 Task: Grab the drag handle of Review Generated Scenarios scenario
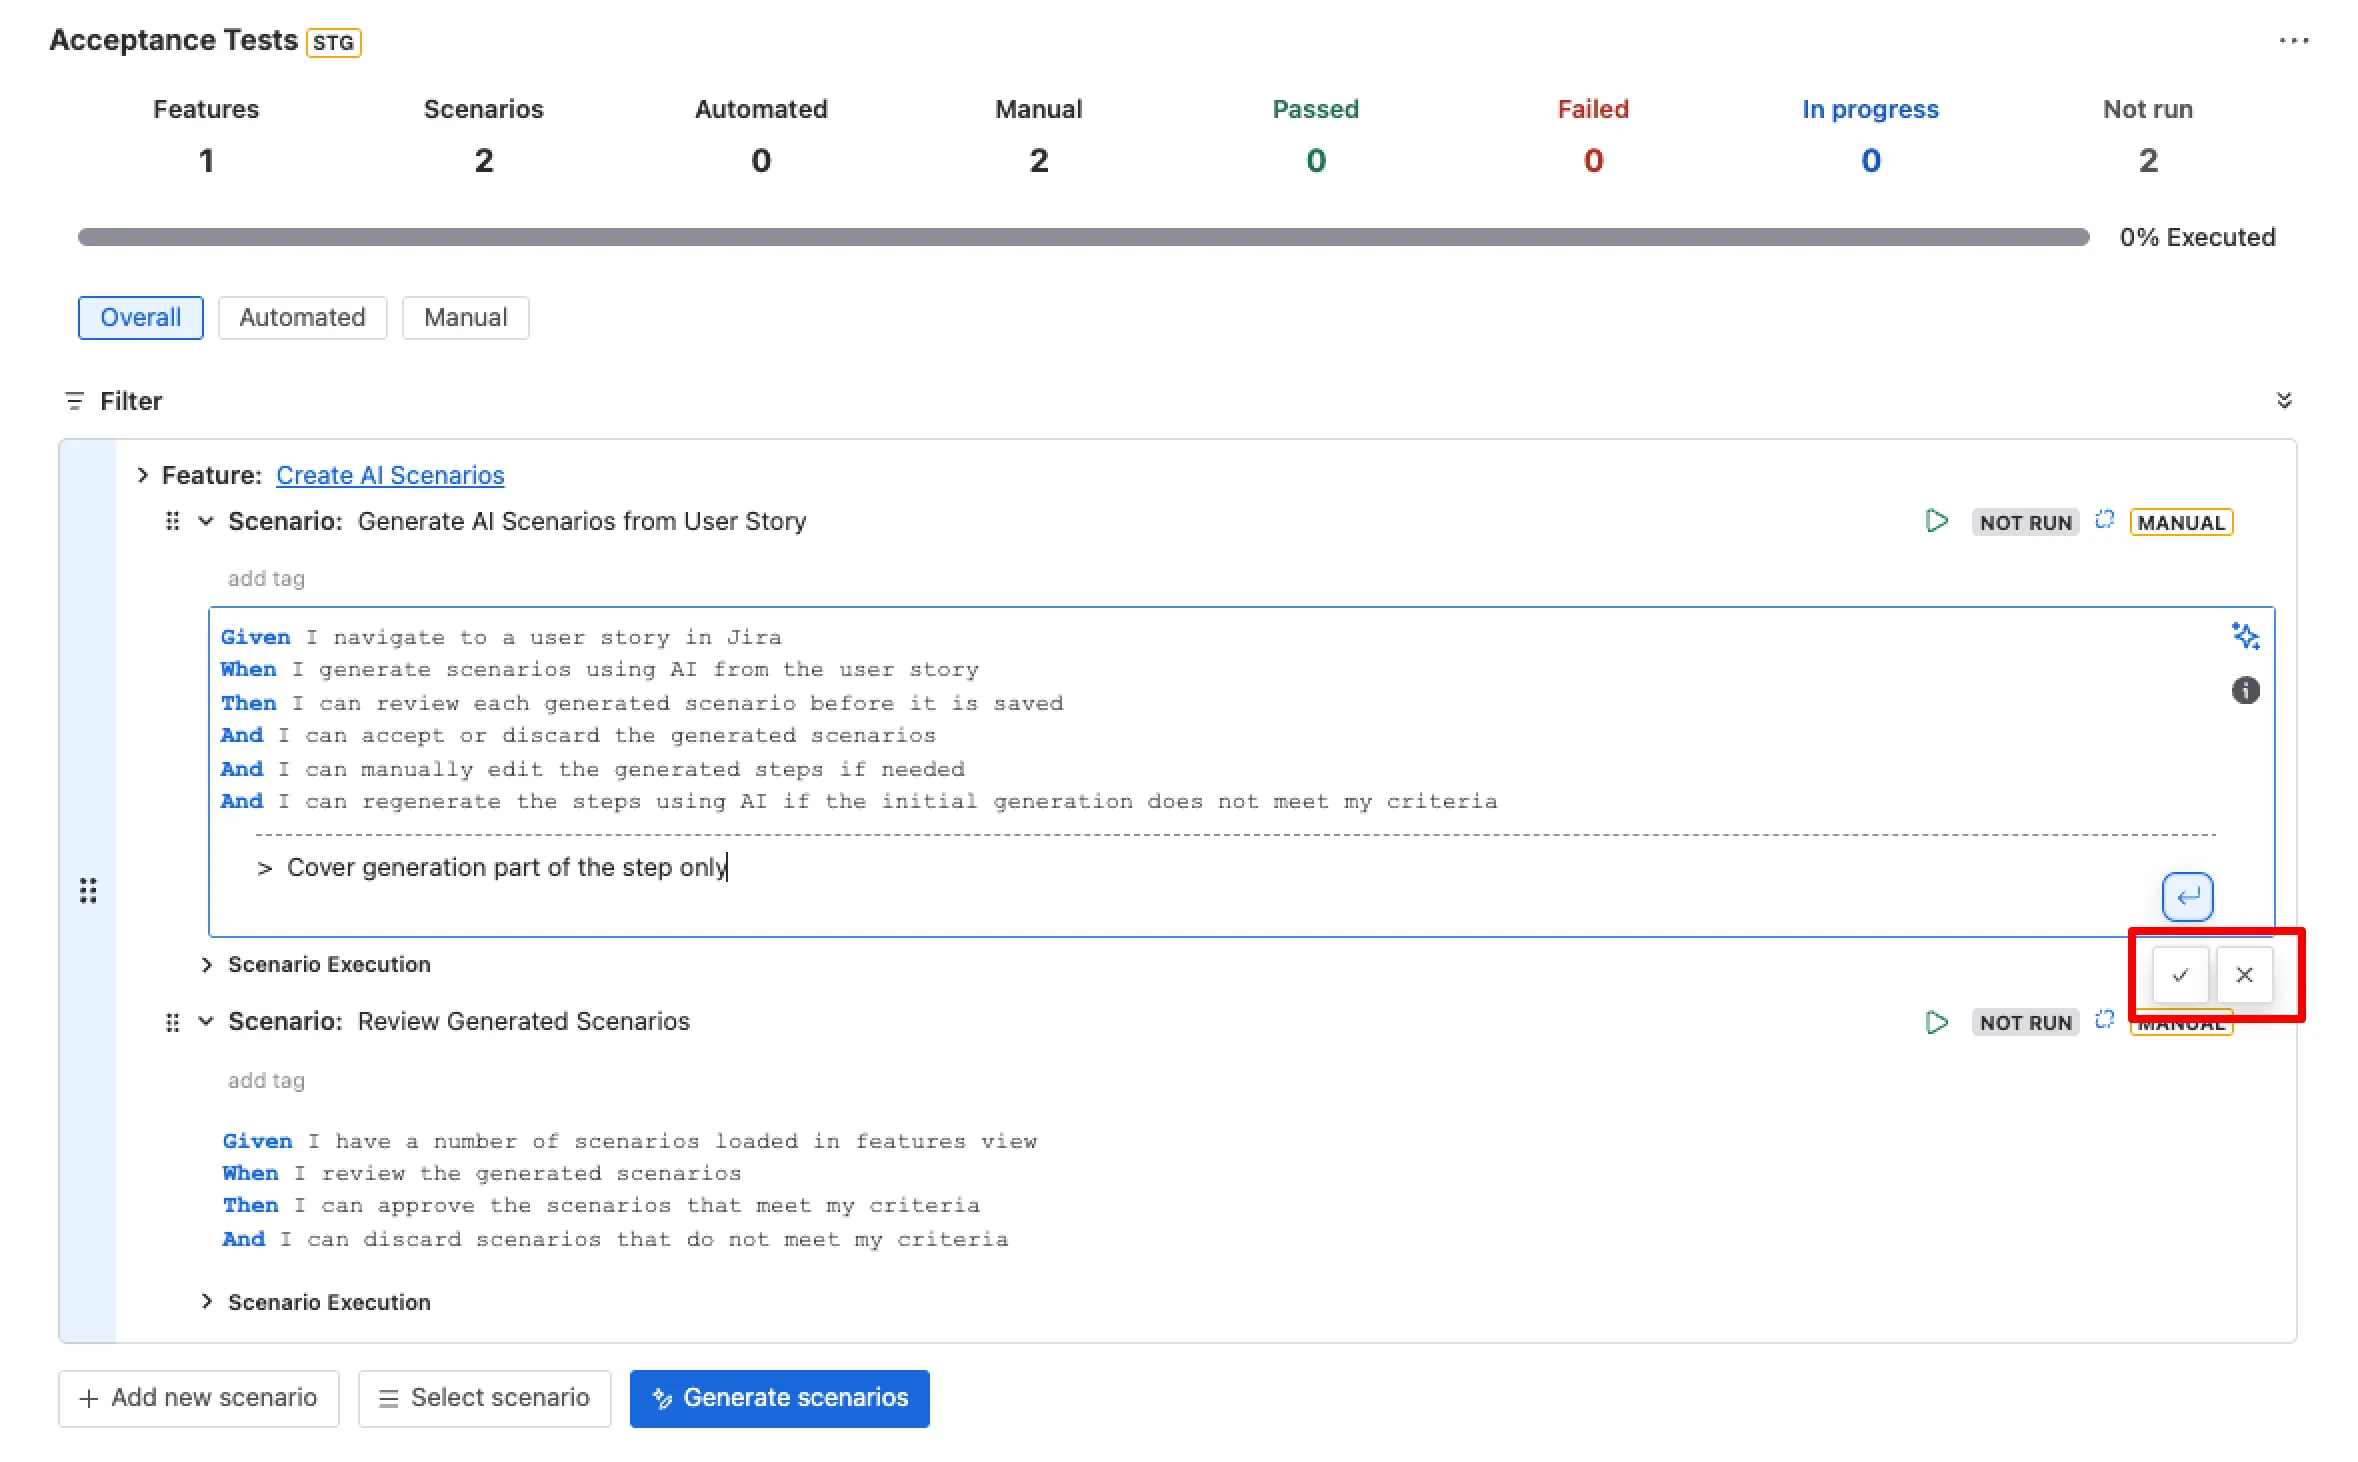coord(172,1022)
